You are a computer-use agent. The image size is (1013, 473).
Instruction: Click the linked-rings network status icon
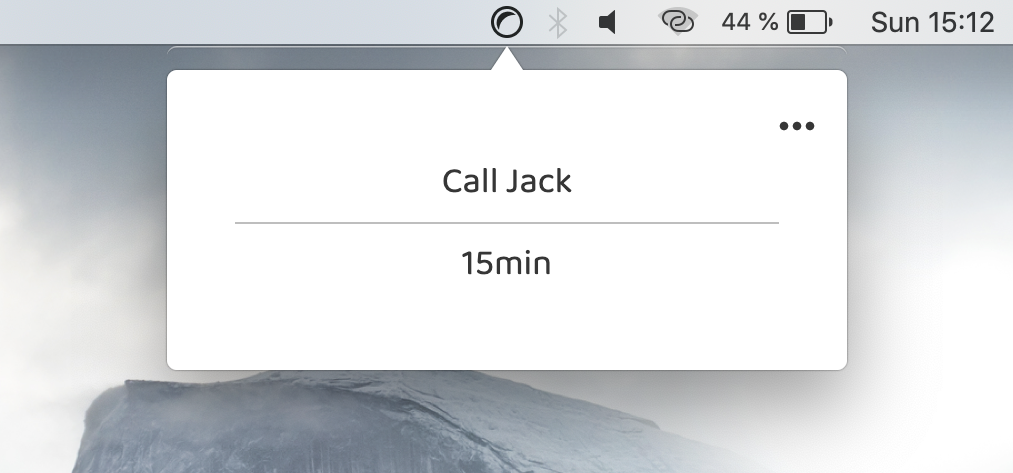(678, 22)
